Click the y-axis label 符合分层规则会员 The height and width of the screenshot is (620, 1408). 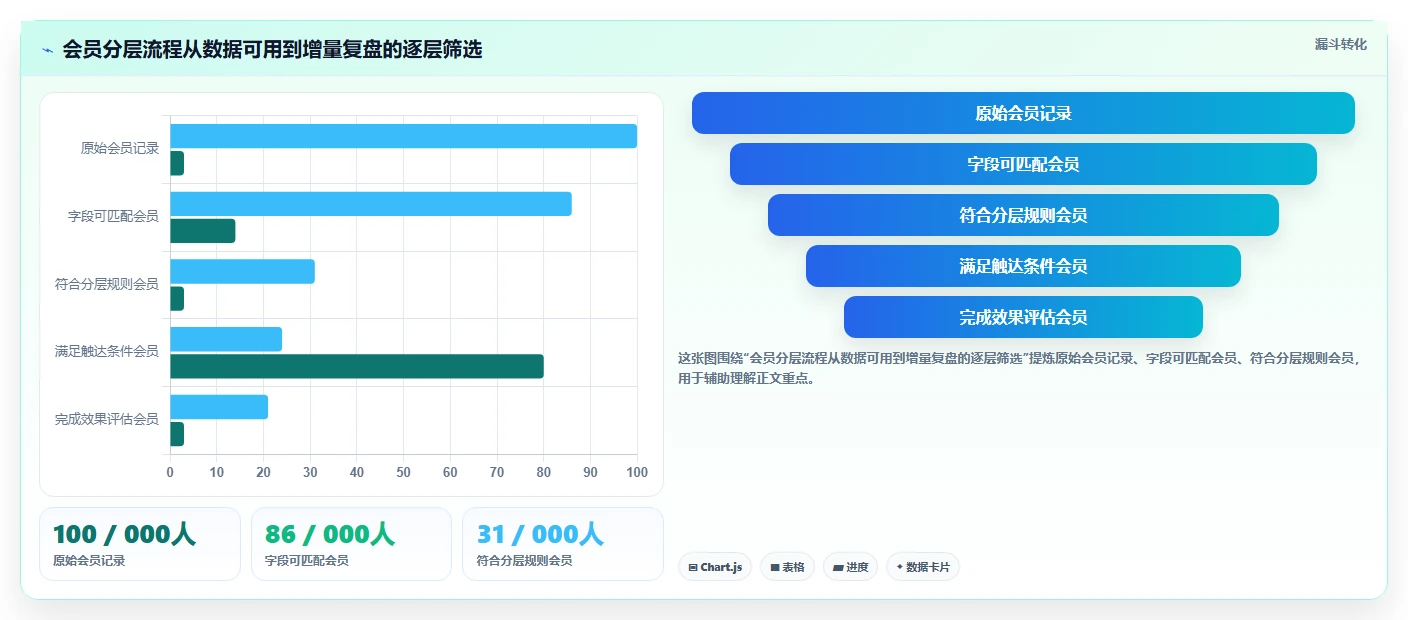click(107, 284)
